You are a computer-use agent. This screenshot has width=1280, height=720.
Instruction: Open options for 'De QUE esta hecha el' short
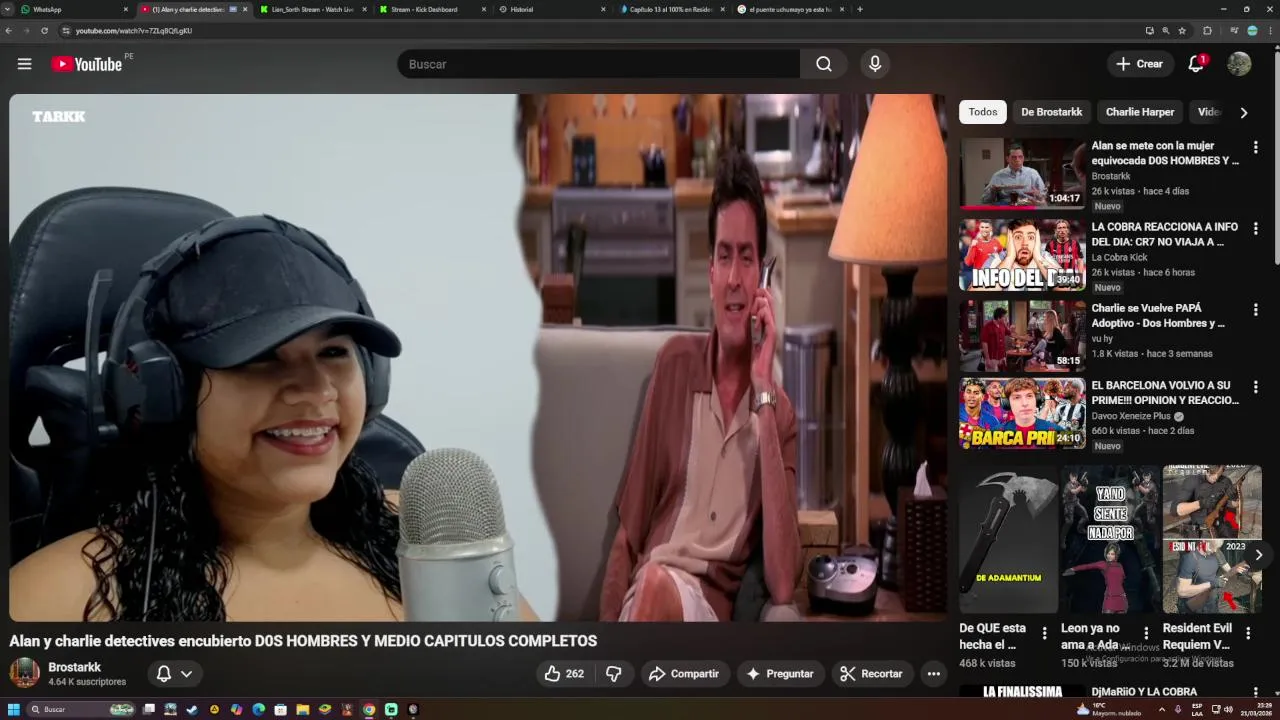tap(1044, 633)
